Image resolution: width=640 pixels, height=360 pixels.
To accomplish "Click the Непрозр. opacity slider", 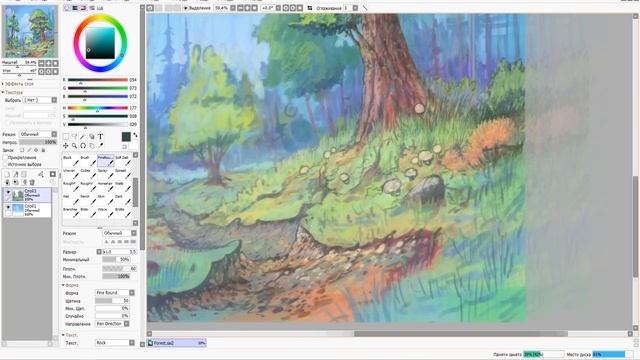I will pos(38,142).
